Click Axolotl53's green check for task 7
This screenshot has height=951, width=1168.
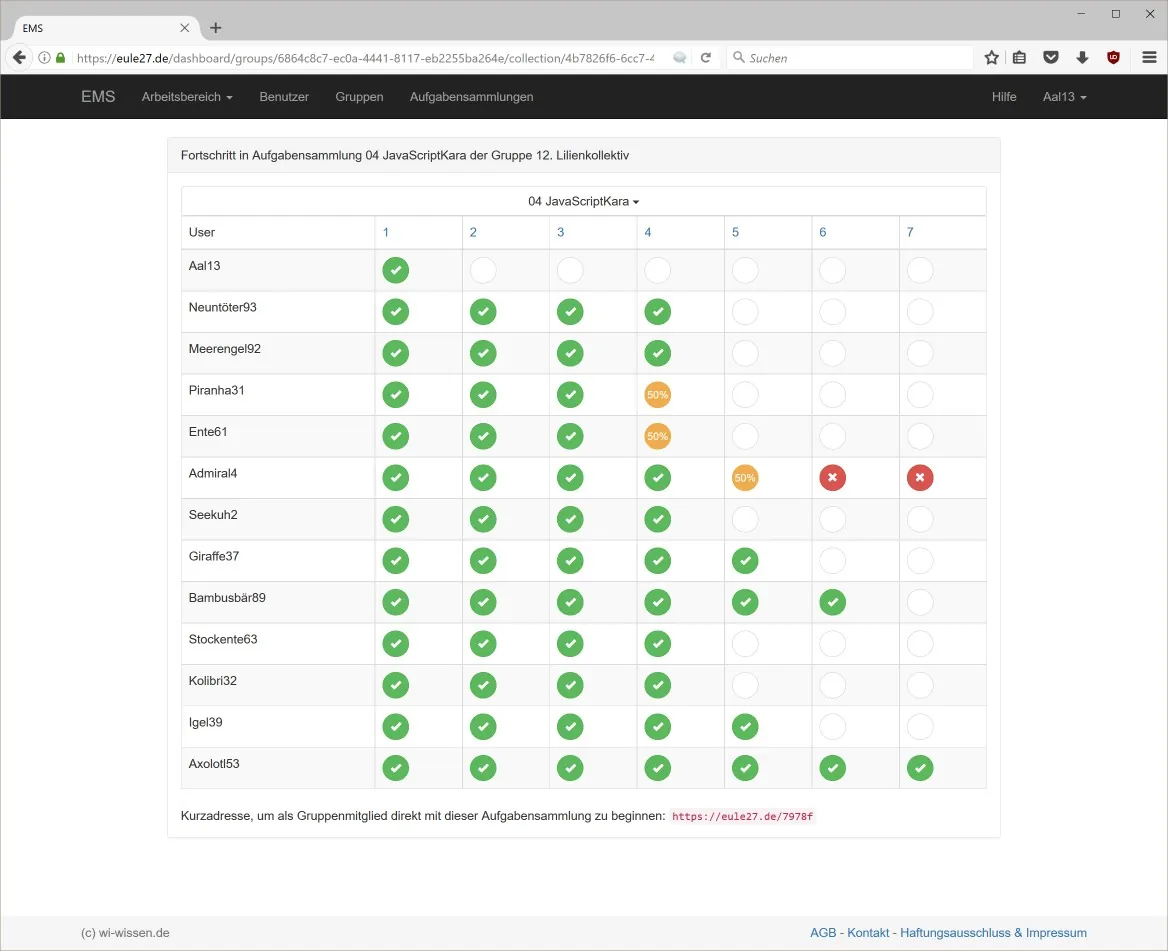pyautogui.click(x=920, y=768)
